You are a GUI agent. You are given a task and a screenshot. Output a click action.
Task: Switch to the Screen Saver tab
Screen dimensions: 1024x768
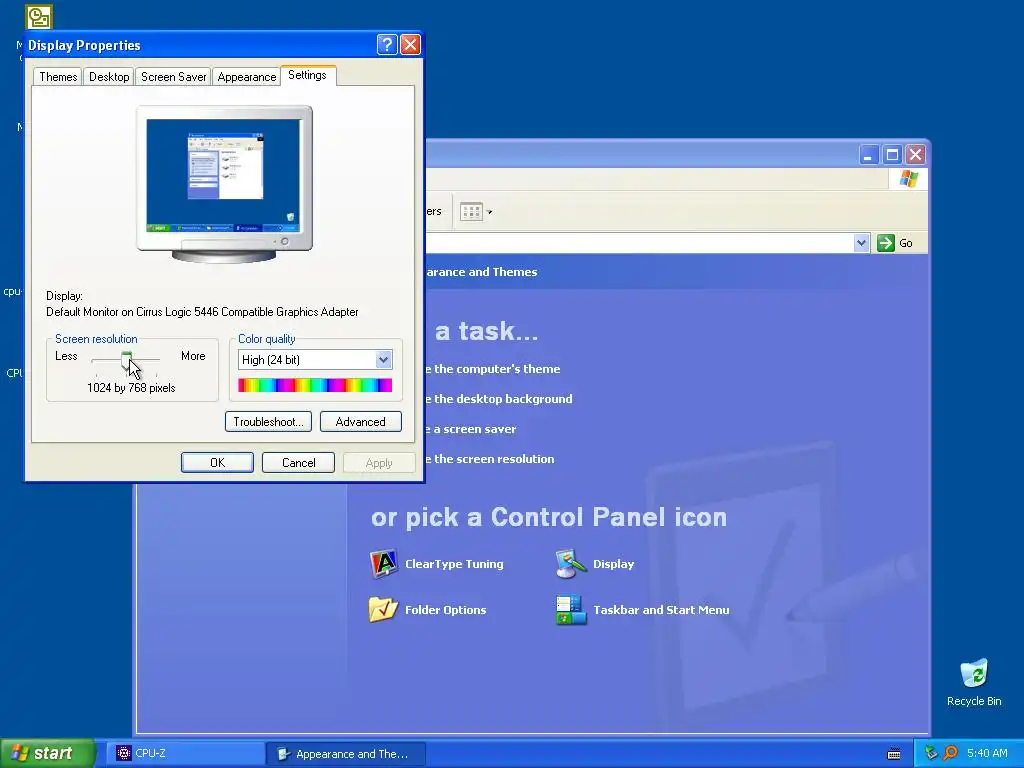174,77
